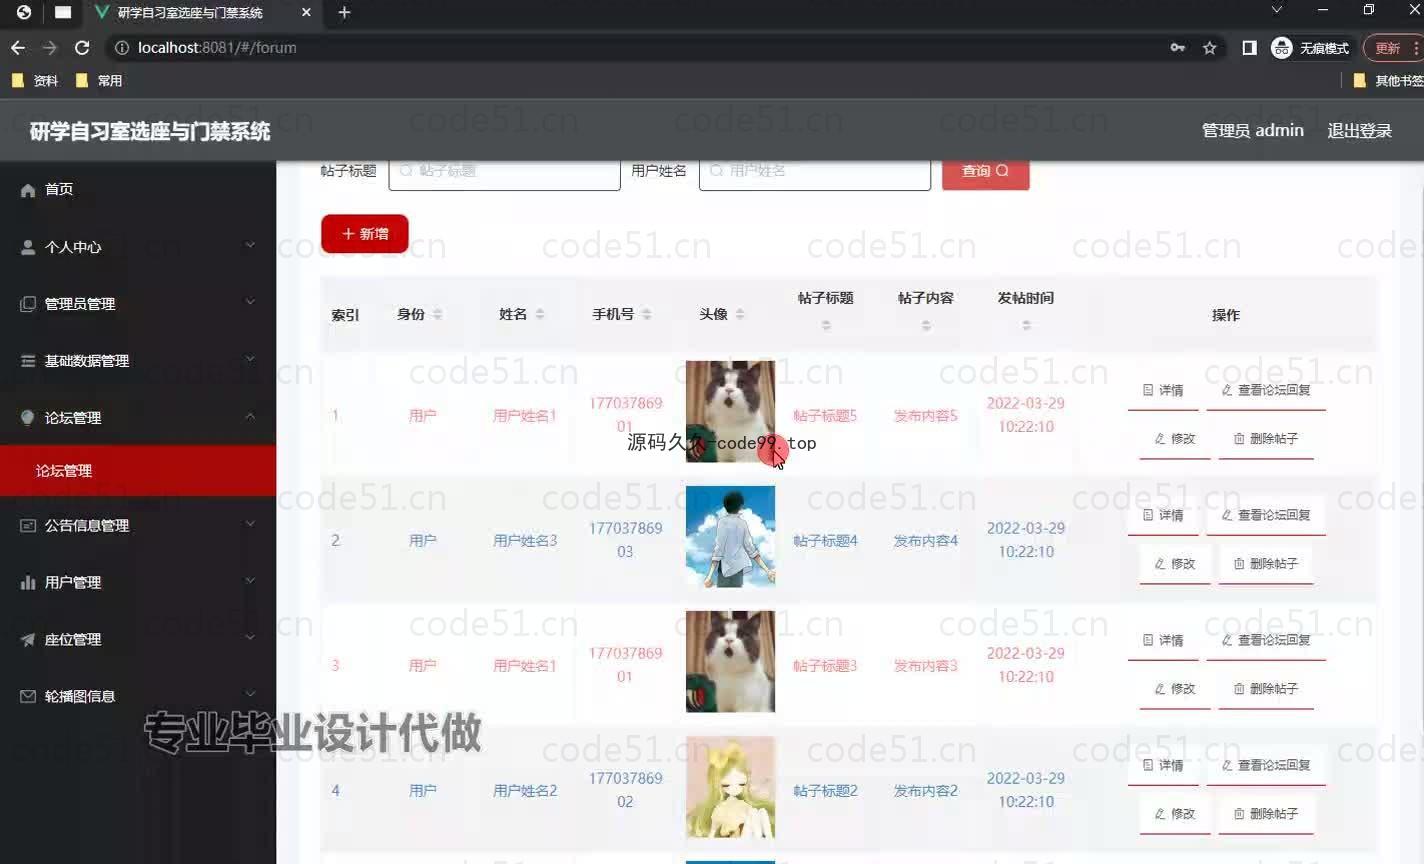Click the envelope icon beside 轮播图信息
The image size is (1424, 864).
point(28,696)
